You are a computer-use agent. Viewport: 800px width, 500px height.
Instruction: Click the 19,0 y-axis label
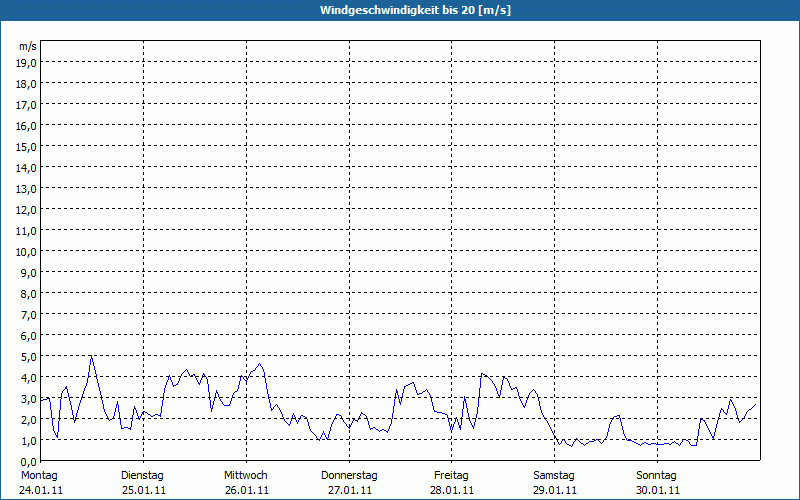(26, 63)
